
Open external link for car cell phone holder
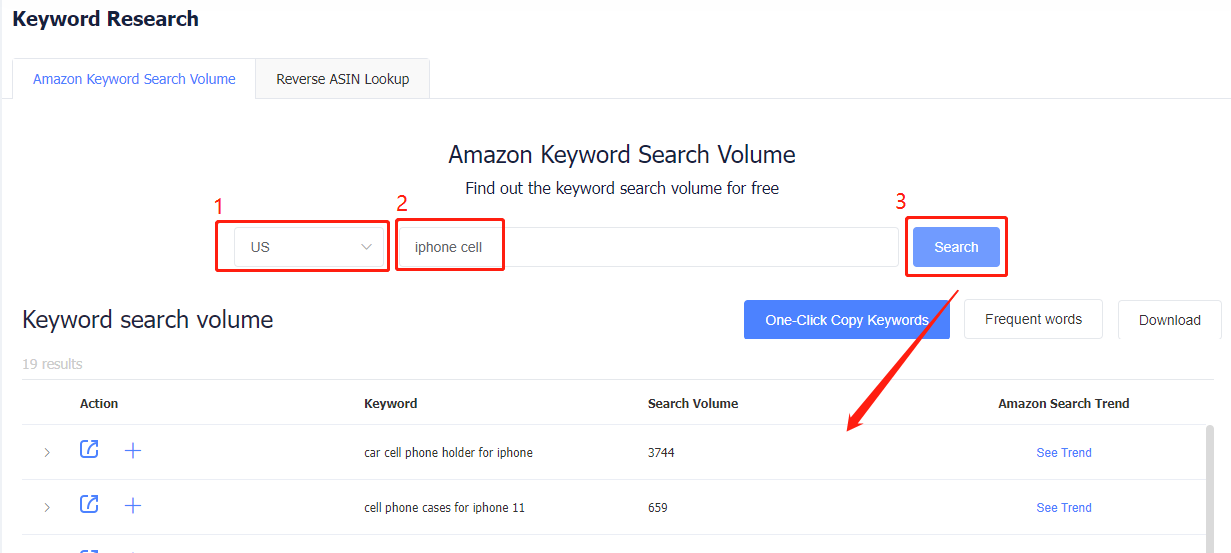(89, 450)
